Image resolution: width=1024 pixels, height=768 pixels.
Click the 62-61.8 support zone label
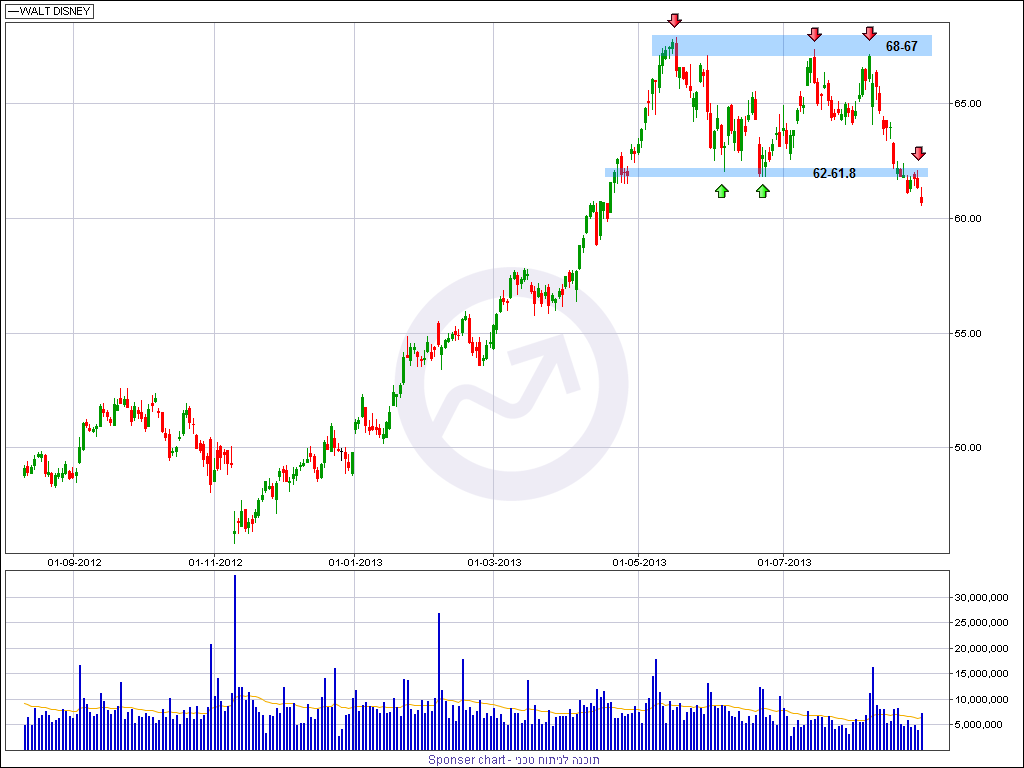pos(834,173)
